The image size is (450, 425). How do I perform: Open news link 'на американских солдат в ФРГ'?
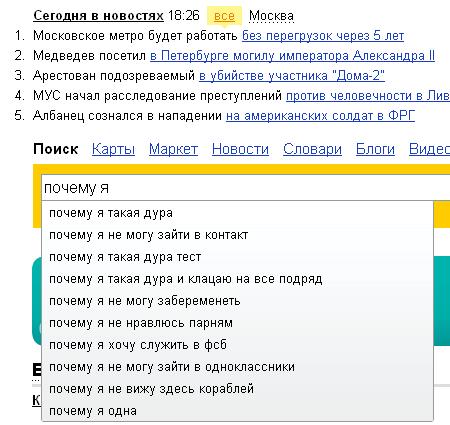pyautogui.click(x=320, y=116)
